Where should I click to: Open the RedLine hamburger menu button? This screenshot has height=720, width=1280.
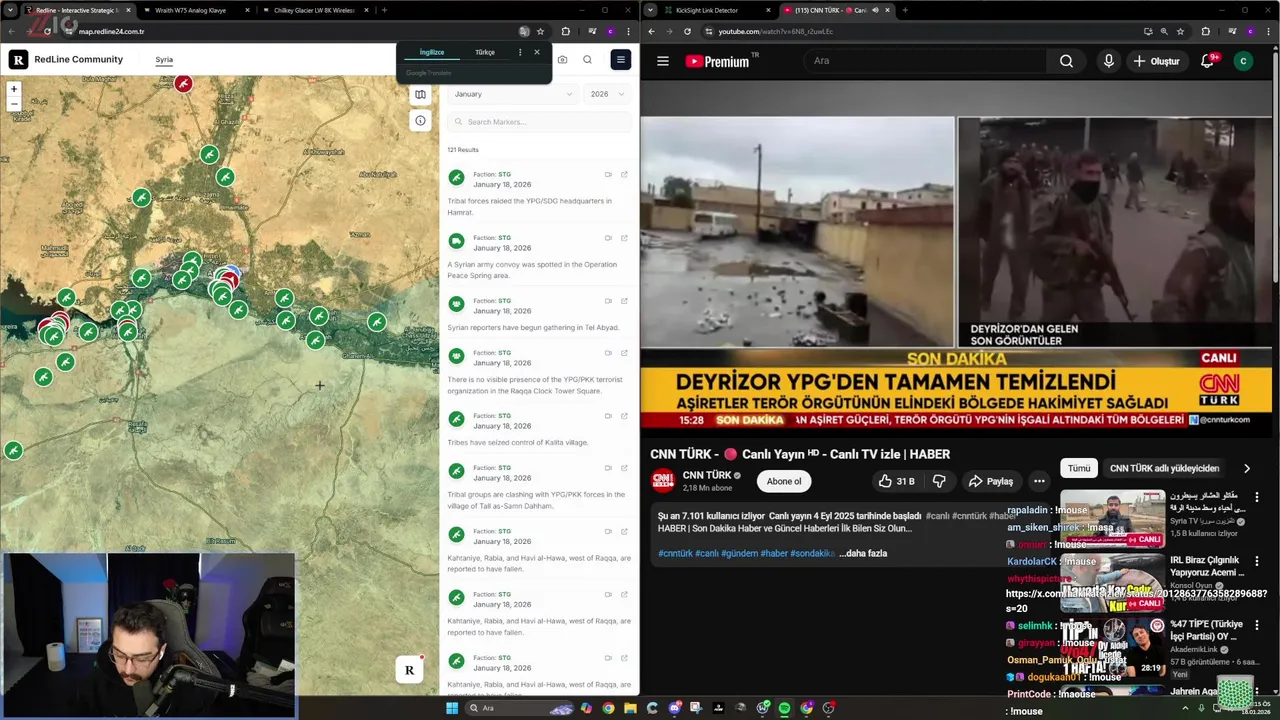point(620,60)
